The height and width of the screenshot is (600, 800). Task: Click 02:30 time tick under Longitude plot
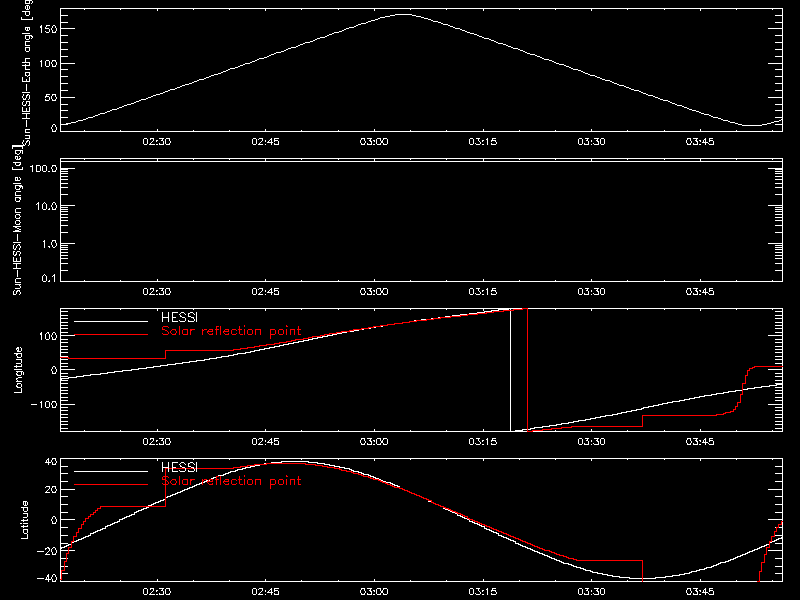point(157,441)
